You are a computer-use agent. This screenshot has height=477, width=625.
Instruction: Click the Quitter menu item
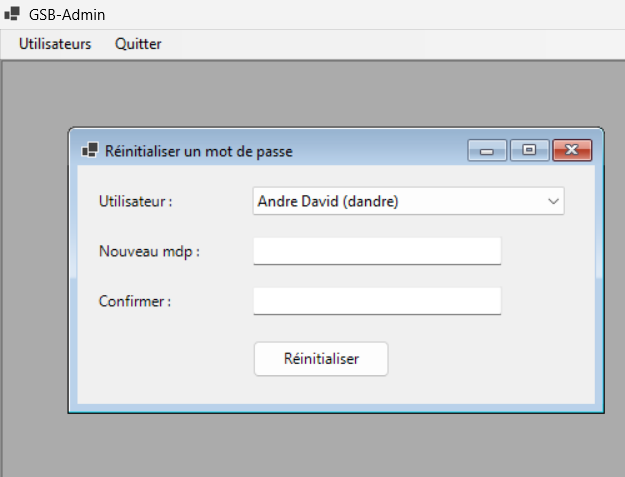[138, 44]
